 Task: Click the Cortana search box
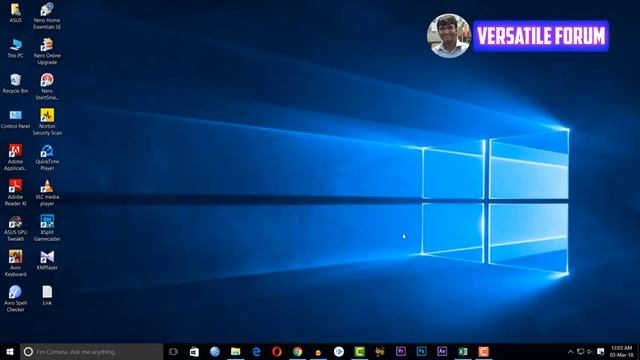[91, 351]
